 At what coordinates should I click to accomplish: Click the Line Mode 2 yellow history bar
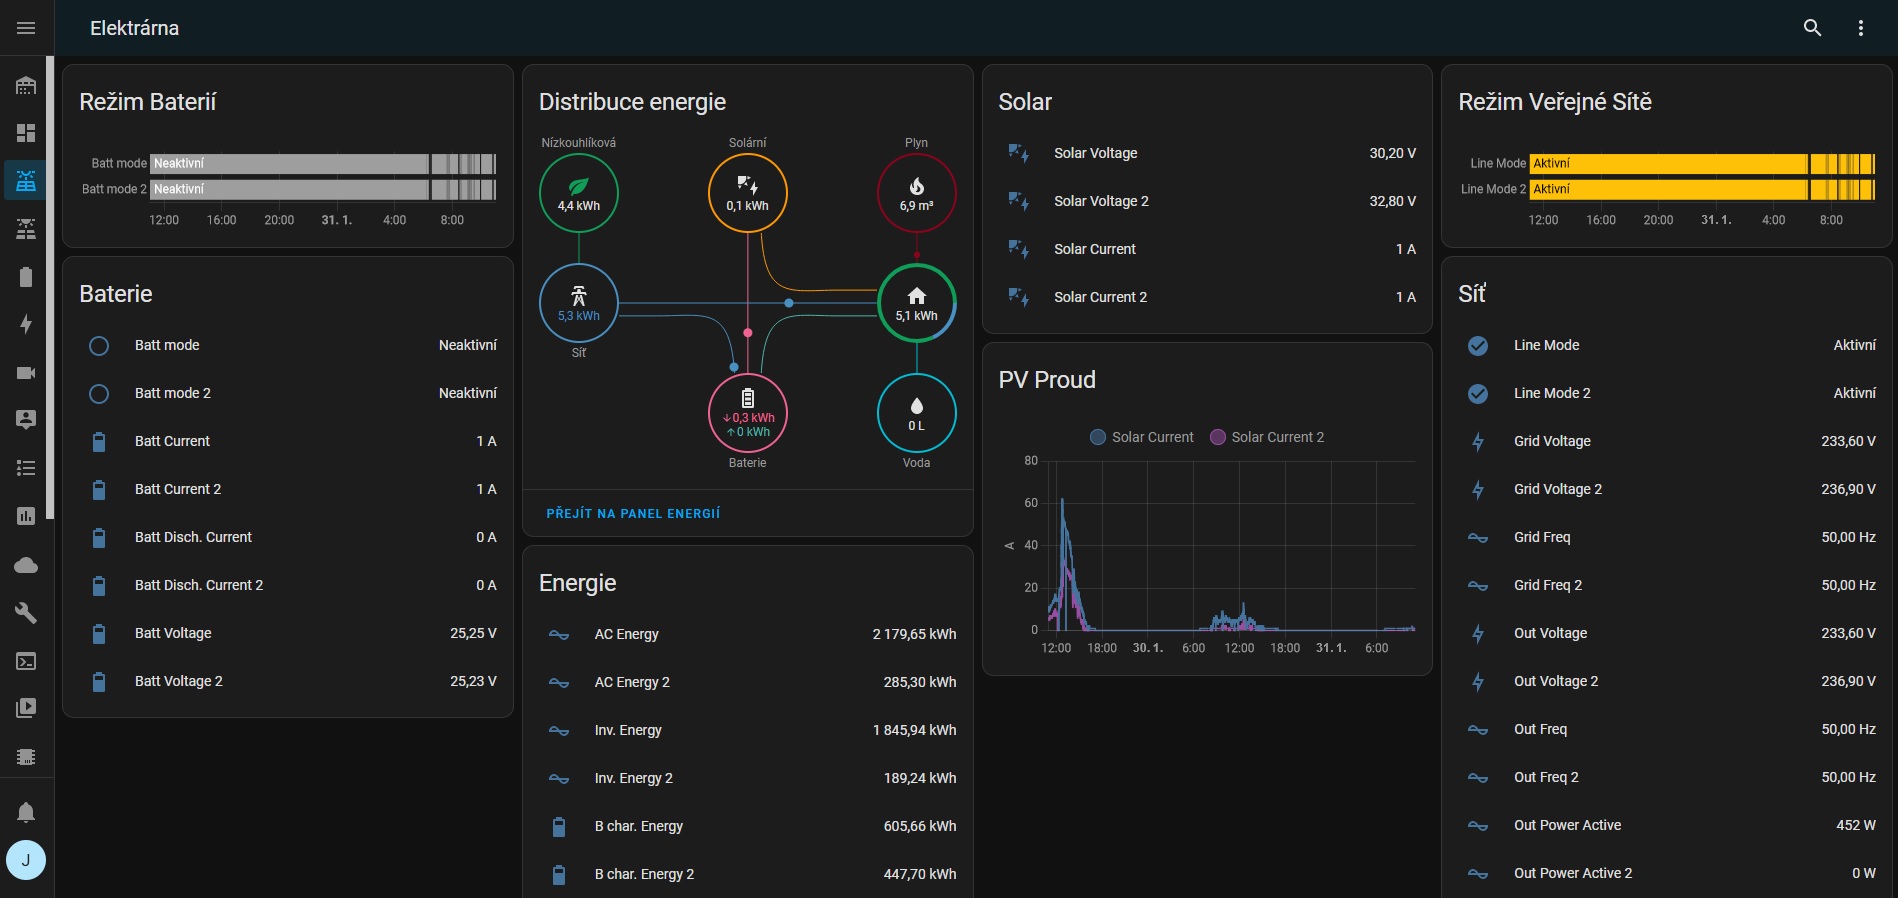pos(1702,189)
